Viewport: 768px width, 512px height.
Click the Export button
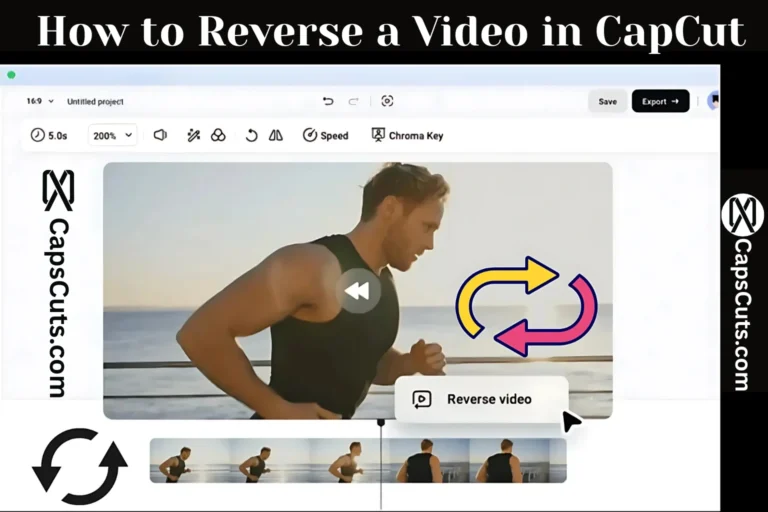[660, 101]
